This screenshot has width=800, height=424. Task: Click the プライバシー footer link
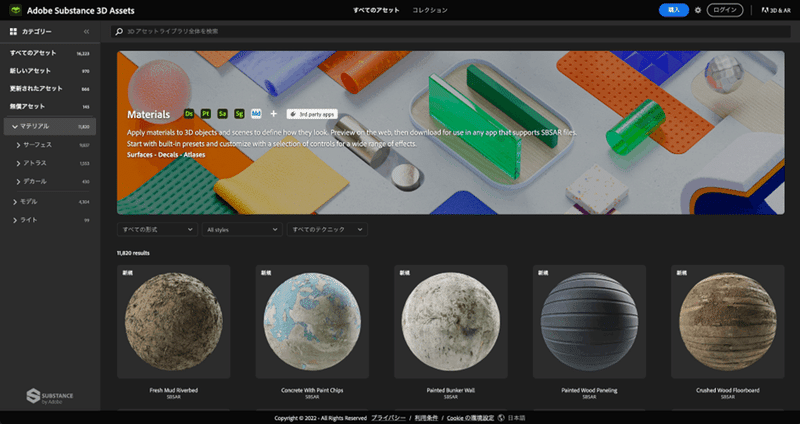(388, 418)
